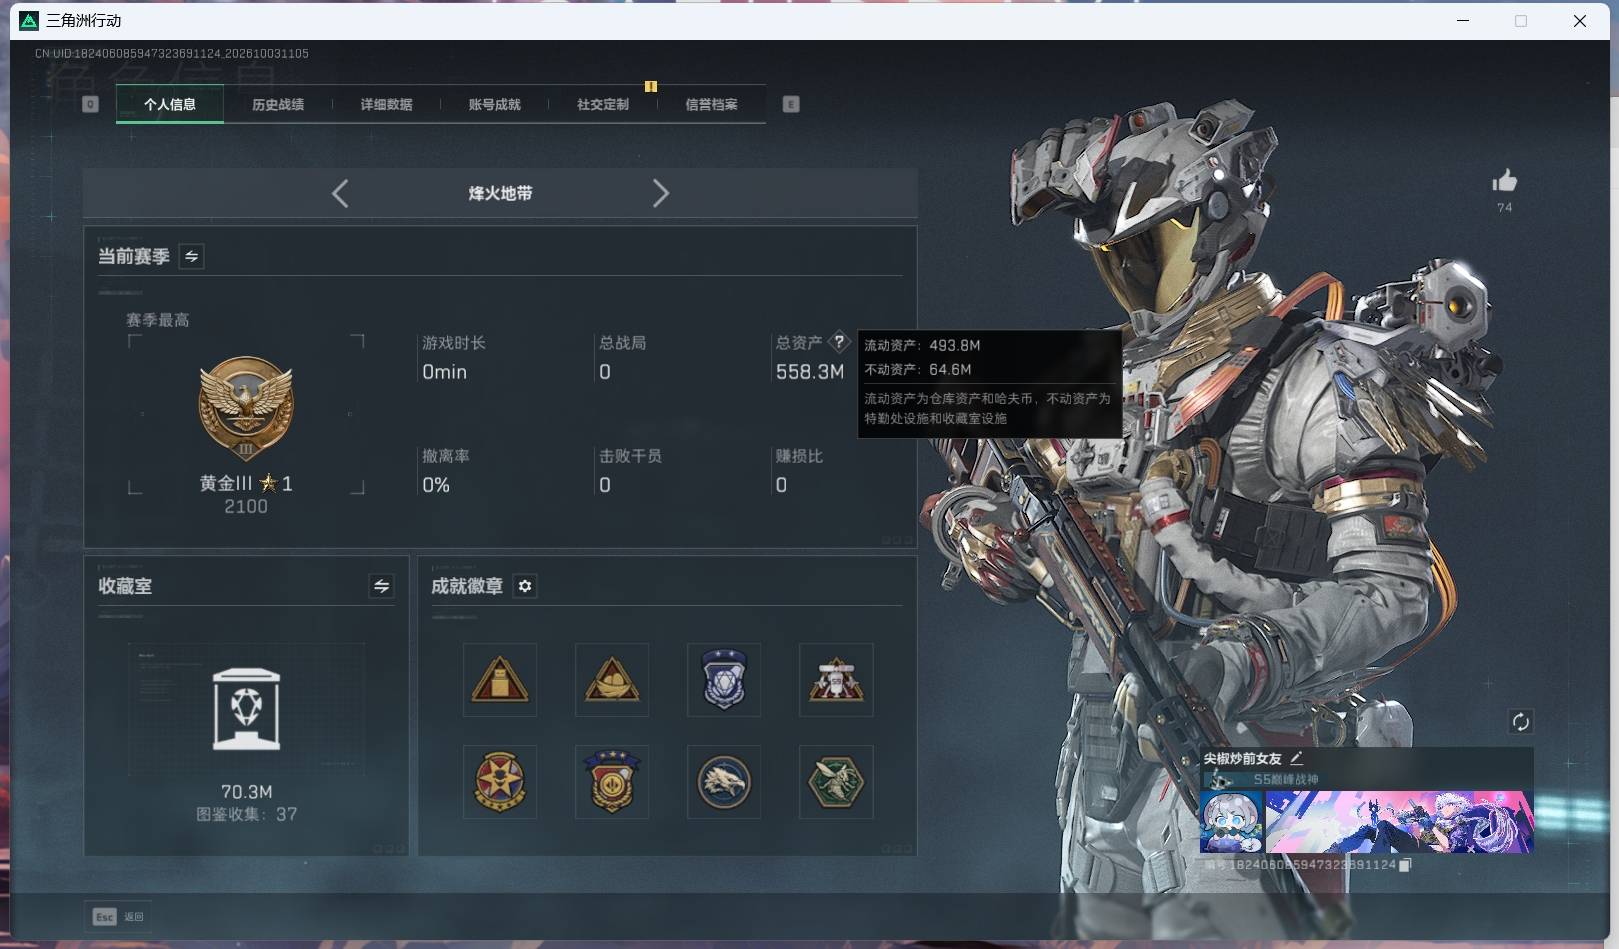Select the green hexagon wasp badge
Image resolution: width=1619 pixels, height=949 pixels.
pyautogui.click(x=836, y=782)
